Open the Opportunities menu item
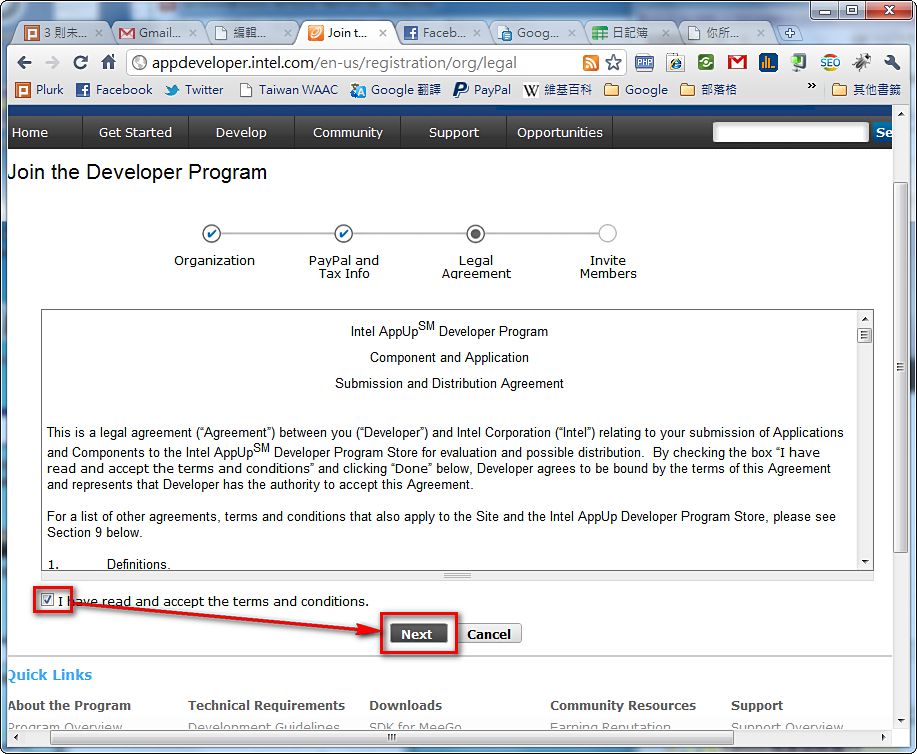 pyautogui.click(x=560, y=132)
